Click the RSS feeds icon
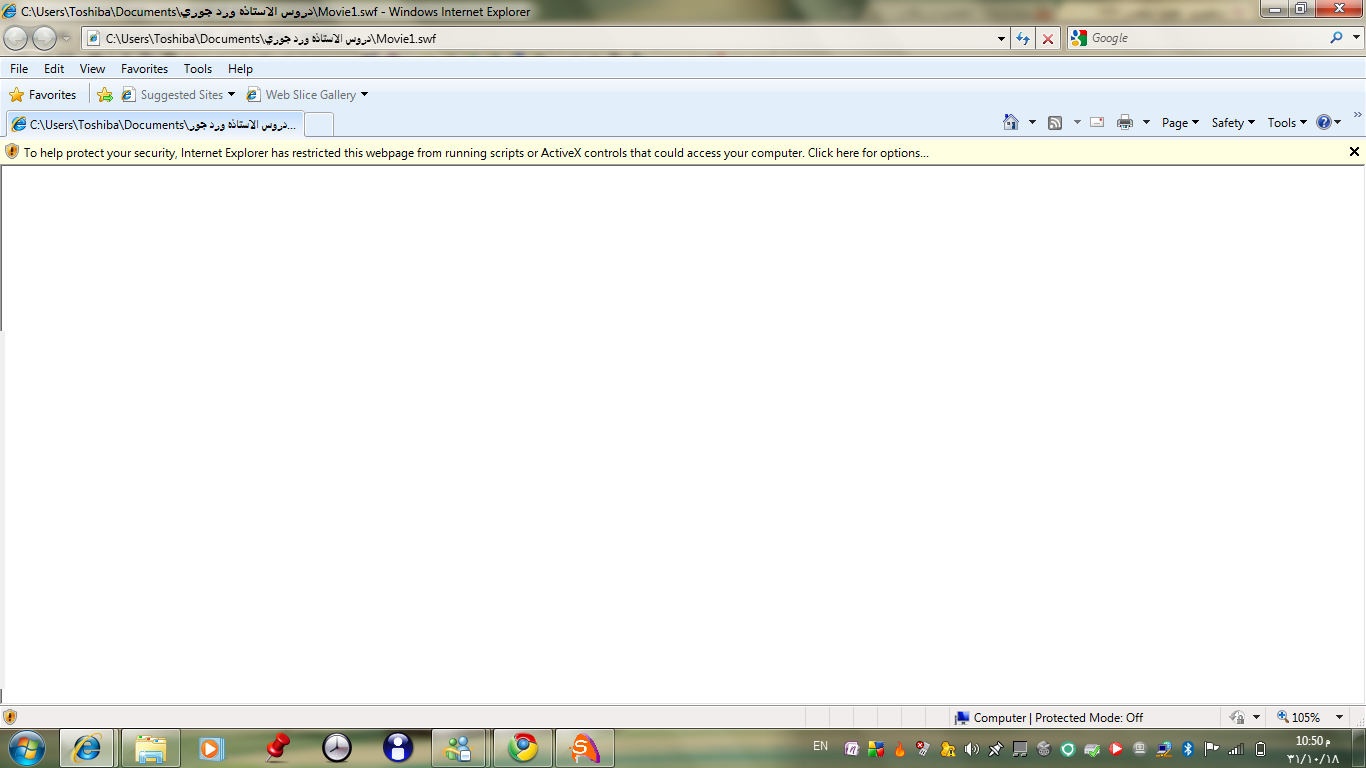The image size is (1366, 768). [1055, 122]
